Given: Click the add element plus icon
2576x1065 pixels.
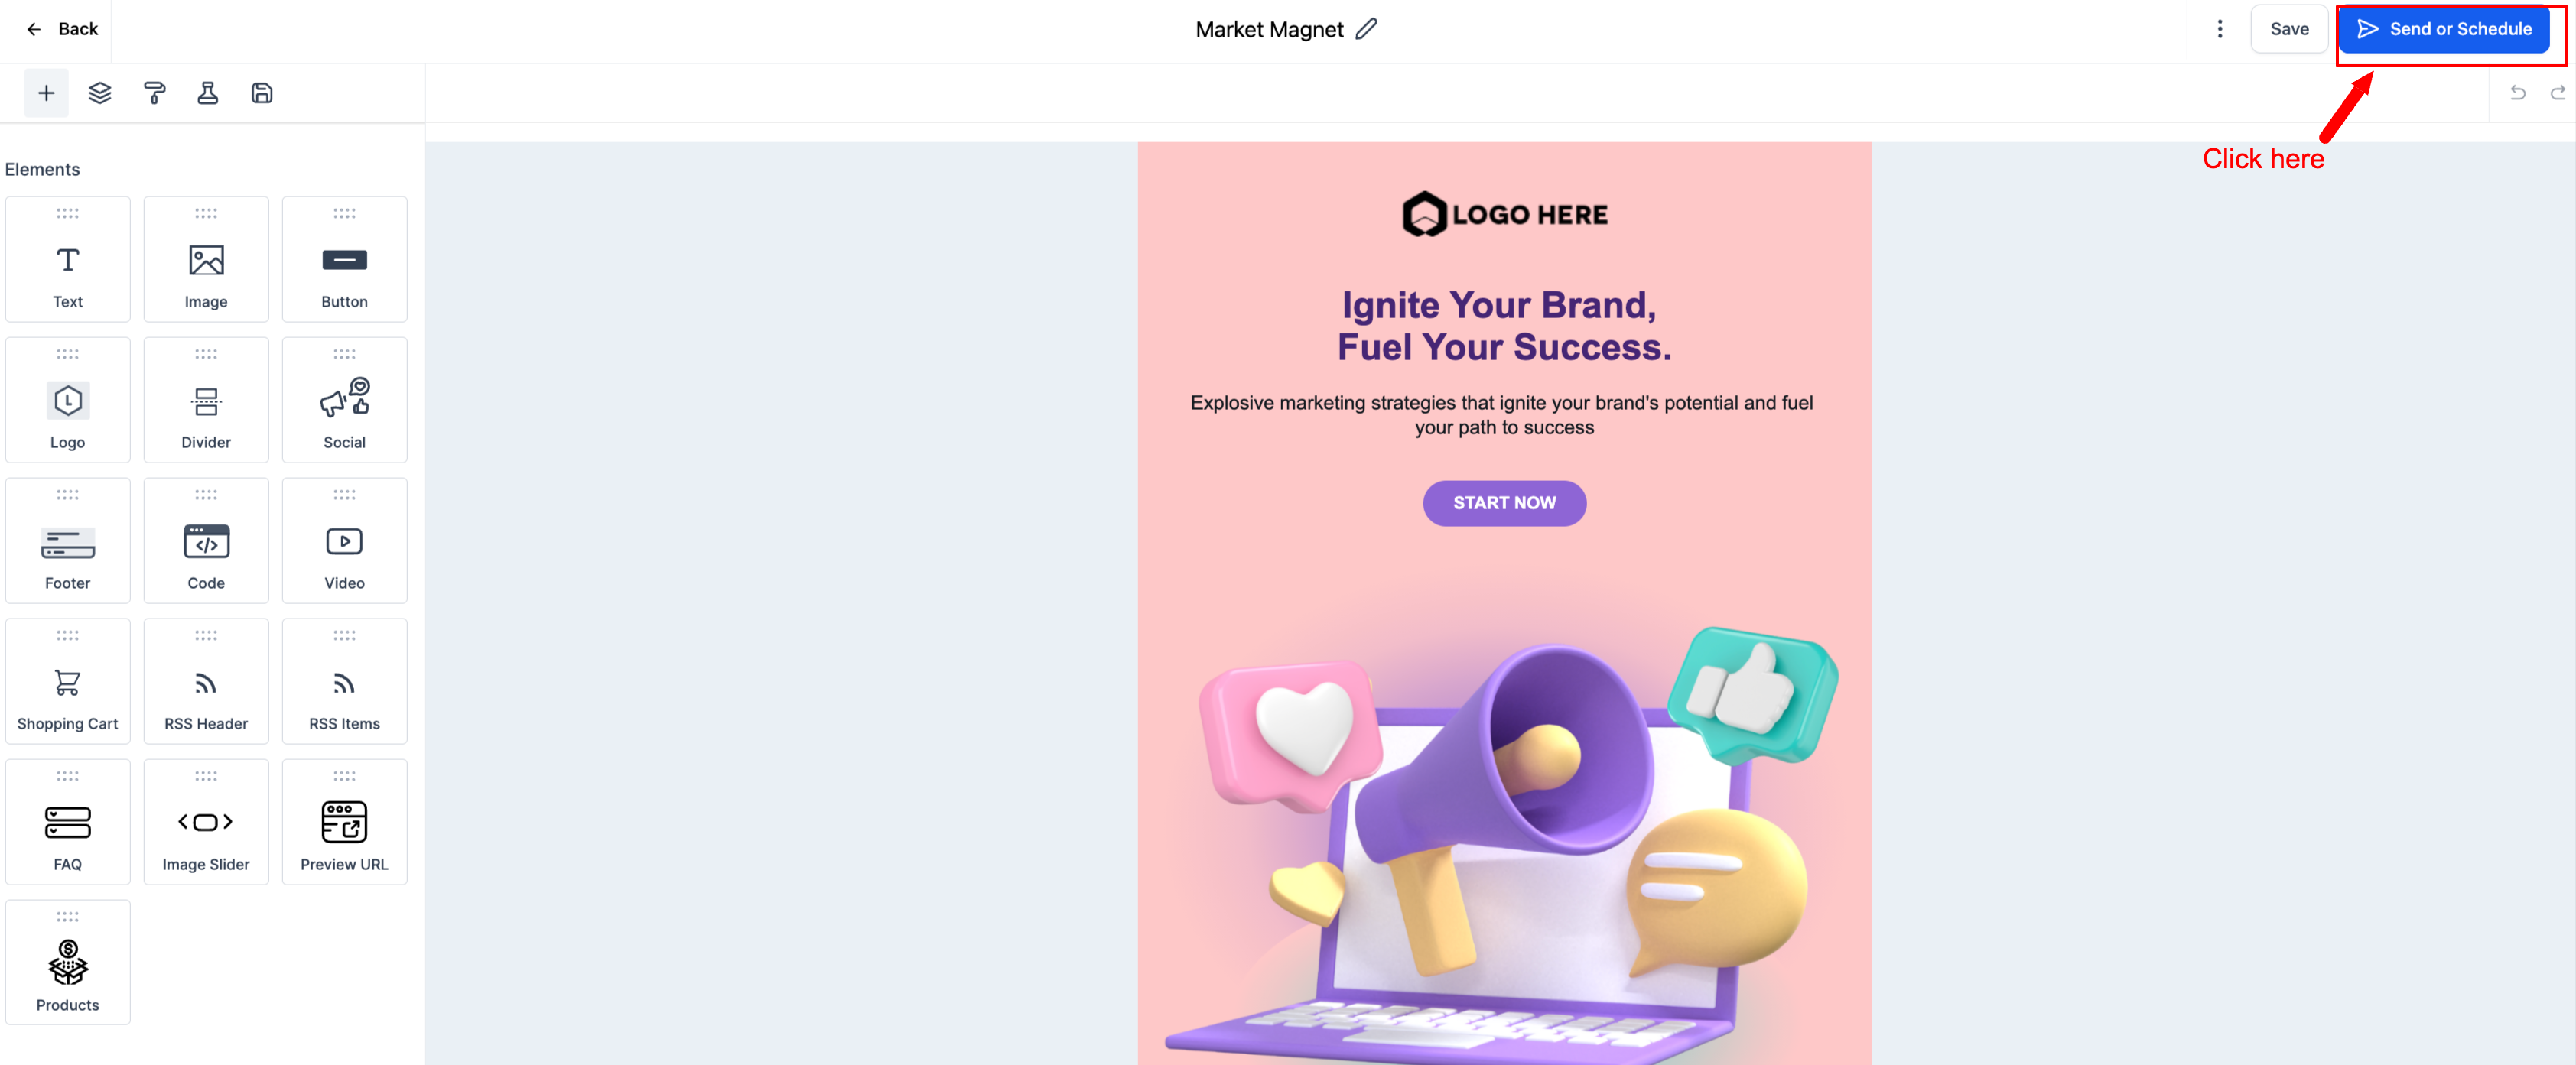Looking at the screenshot, I should click(46, 92).
